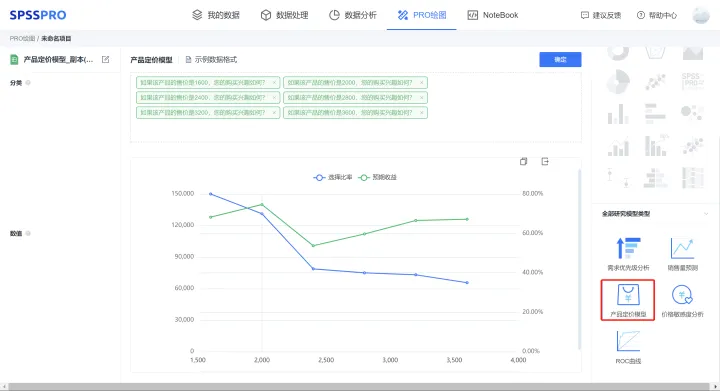Toggle the 预期收益 legend series

pyautogui.click(x=377, y=177)
